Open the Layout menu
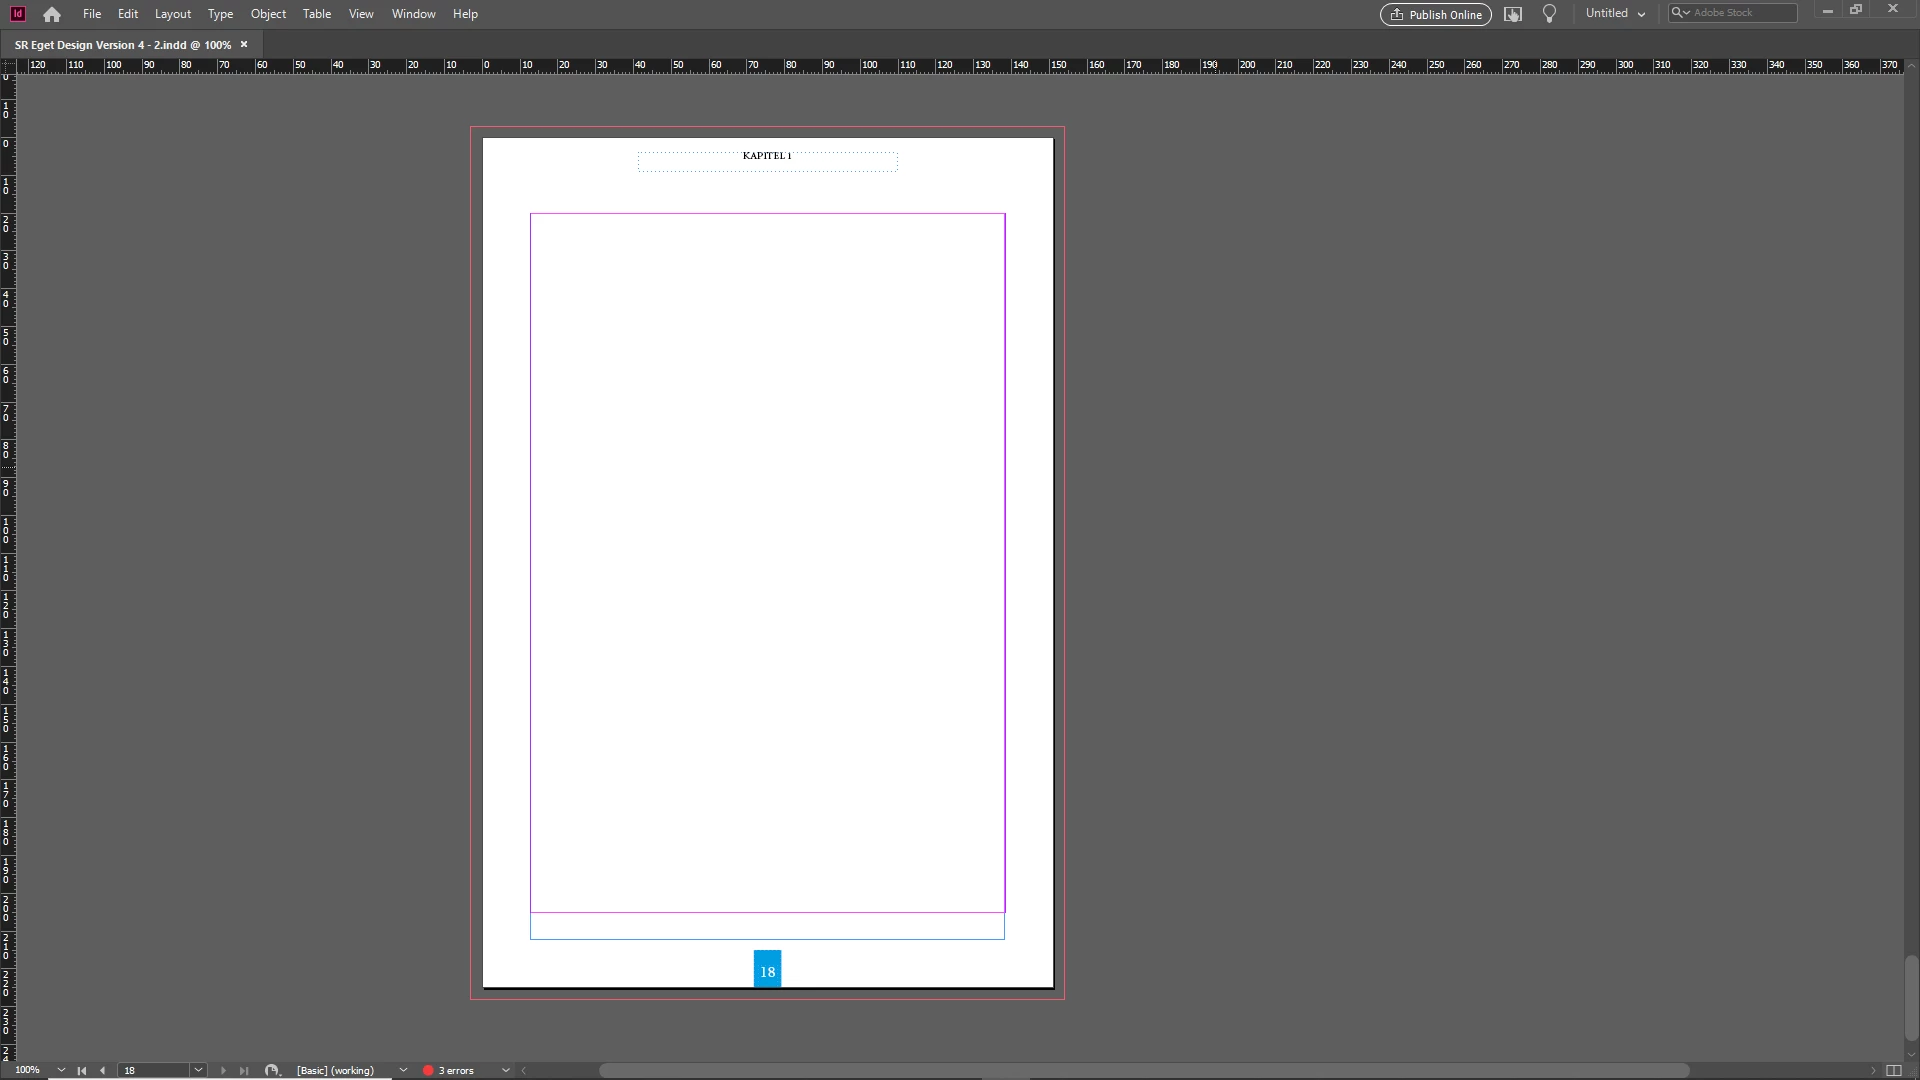Viewport: 1920px width, 1080px height. (172, 14)
